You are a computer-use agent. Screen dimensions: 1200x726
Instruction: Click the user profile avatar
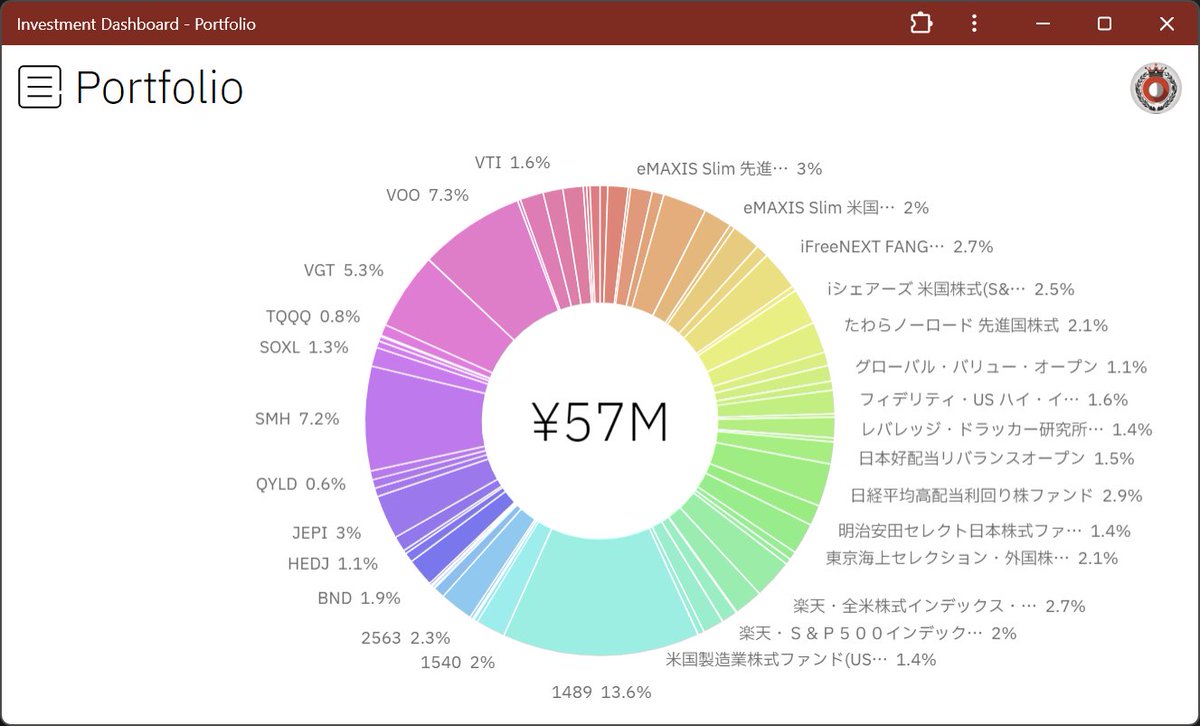pos(1155,88)
